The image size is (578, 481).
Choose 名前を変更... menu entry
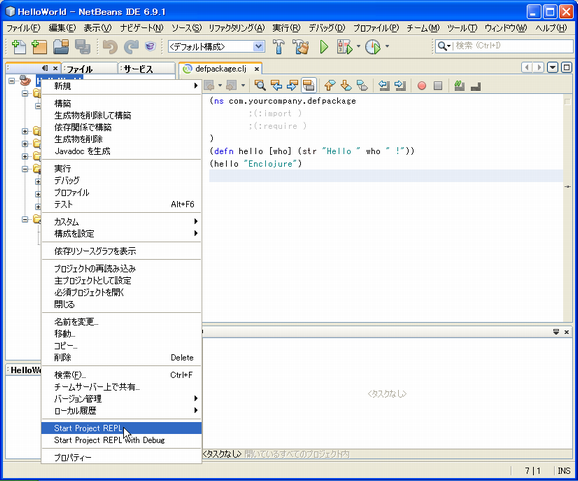click(122, 322)
